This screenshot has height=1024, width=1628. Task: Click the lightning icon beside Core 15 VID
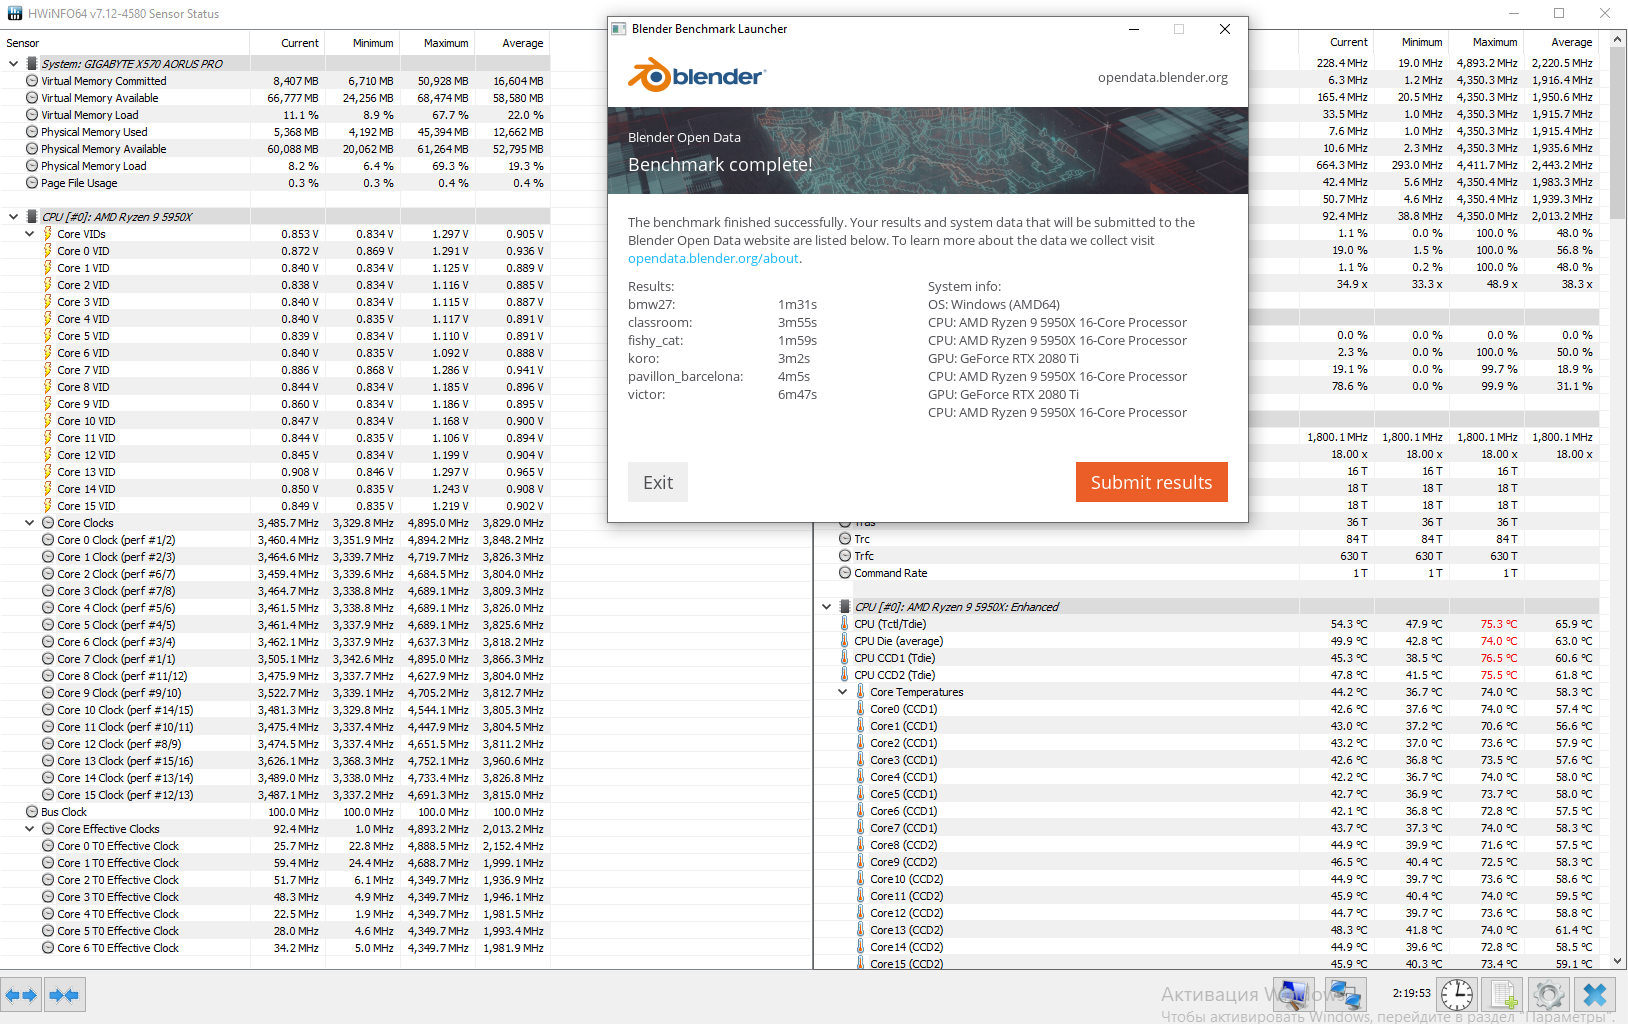[48, 506]
